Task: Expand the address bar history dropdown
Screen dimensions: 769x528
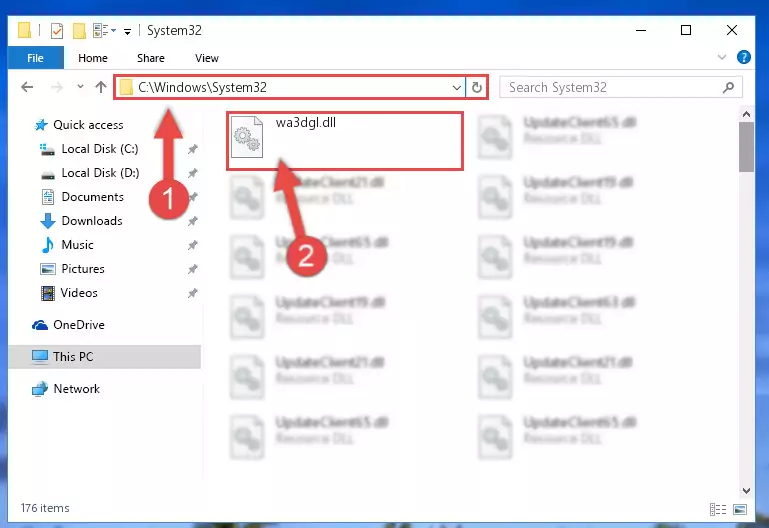Action: 457,88
